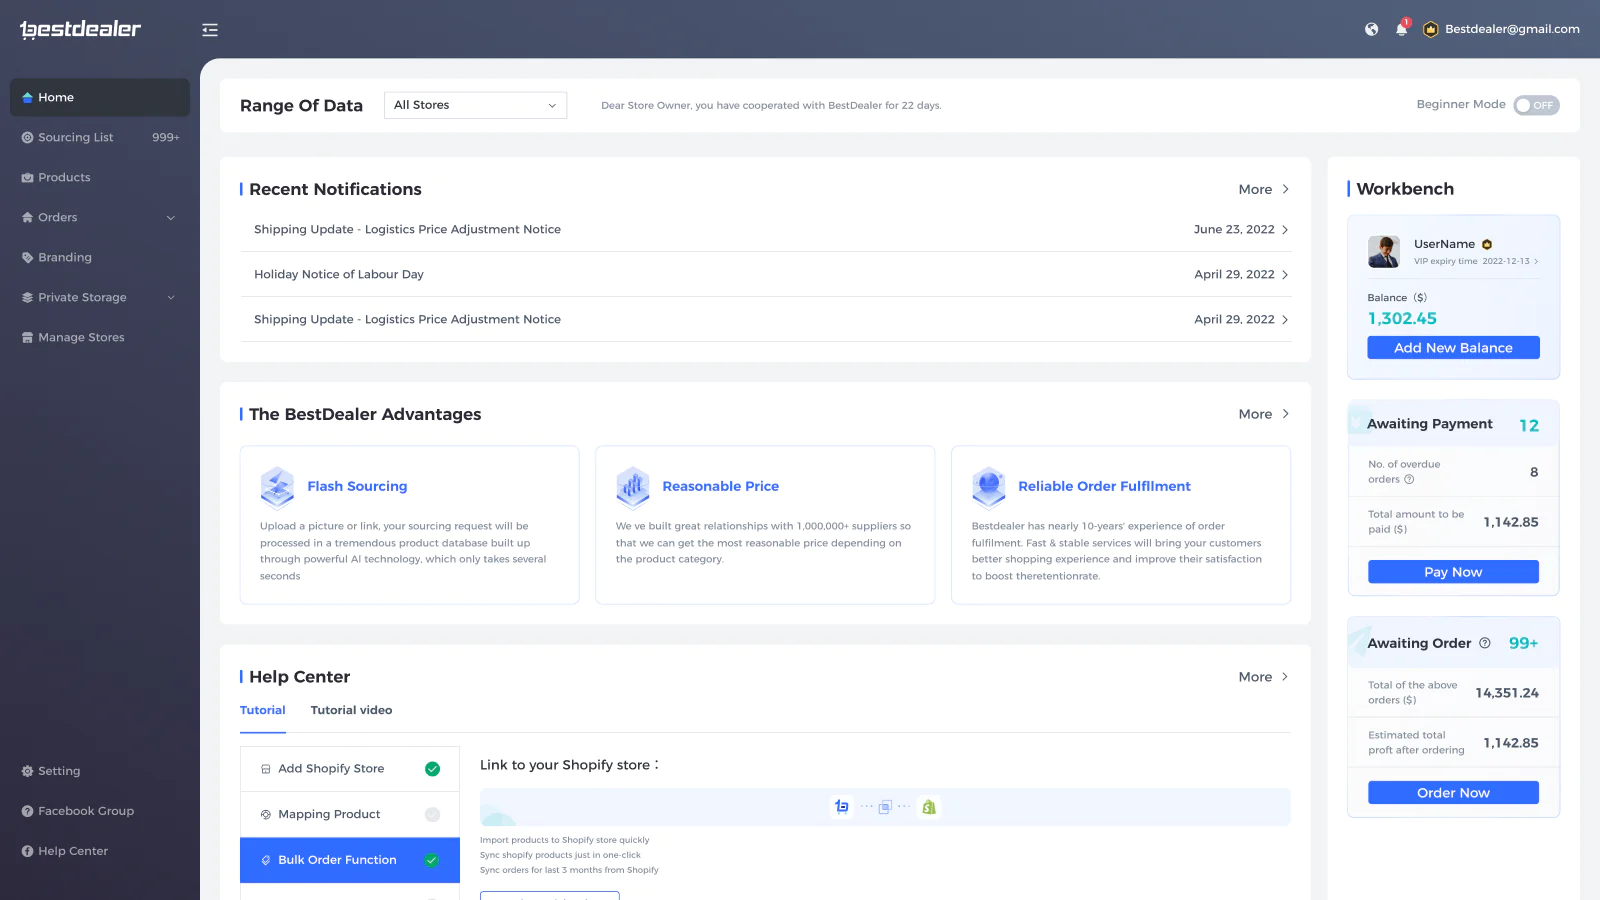Switch to the Tutorial video tab
This screenshot has width=1600, height=900.
coord(351,710)
